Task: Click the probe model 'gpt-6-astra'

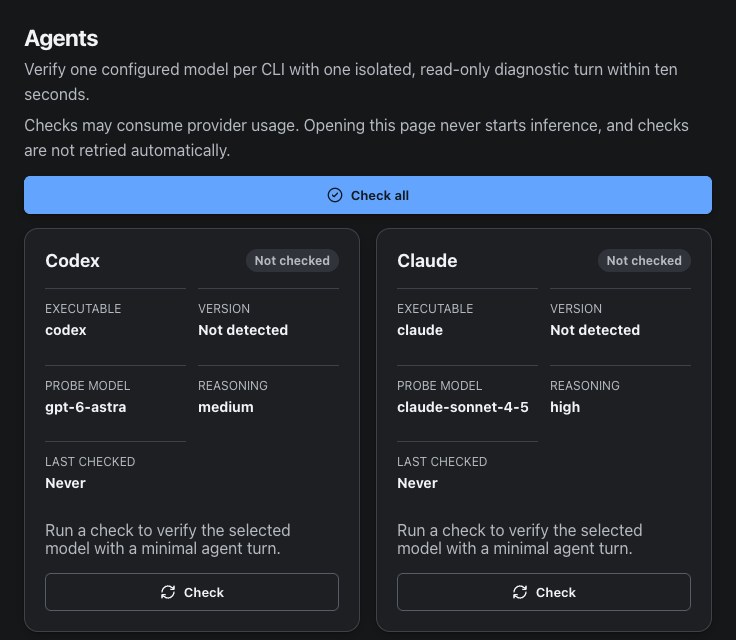Action: tap(86, 407)
